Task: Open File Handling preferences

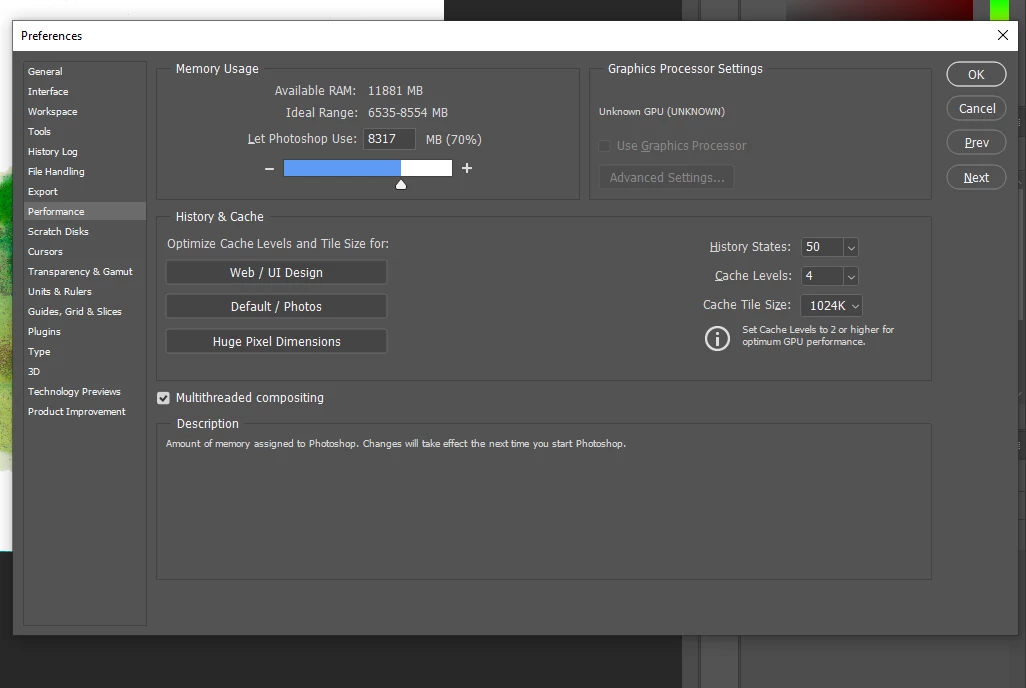Action: click(x=84, y=172)
